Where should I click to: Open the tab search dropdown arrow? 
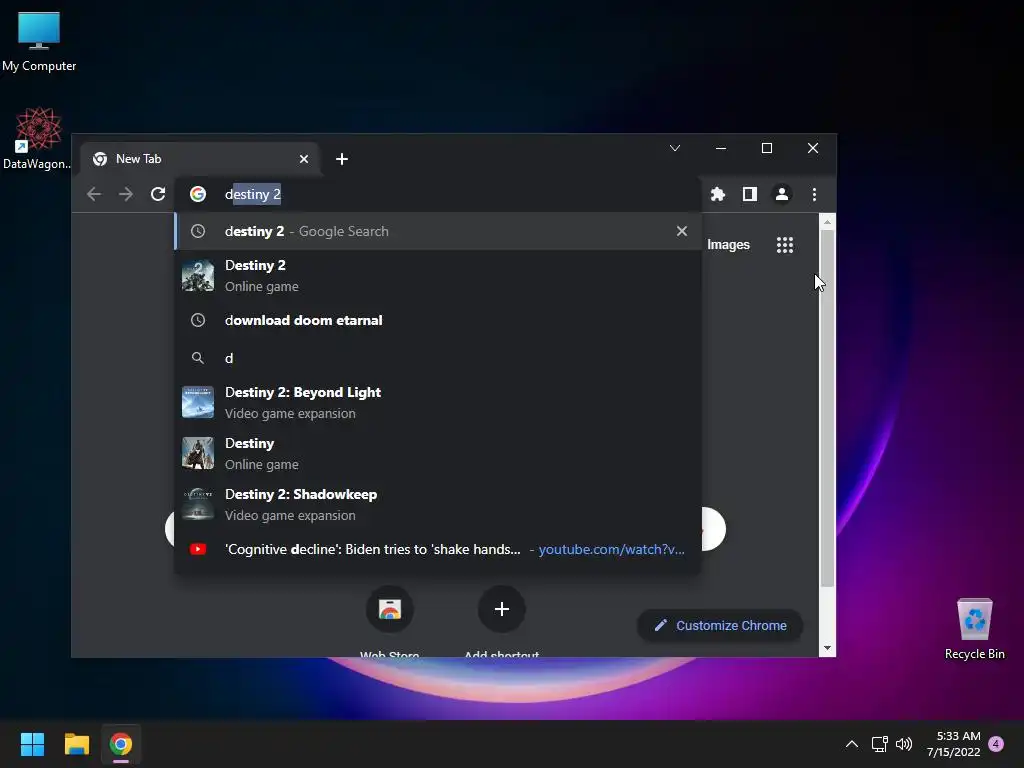[x=675, y=148]
